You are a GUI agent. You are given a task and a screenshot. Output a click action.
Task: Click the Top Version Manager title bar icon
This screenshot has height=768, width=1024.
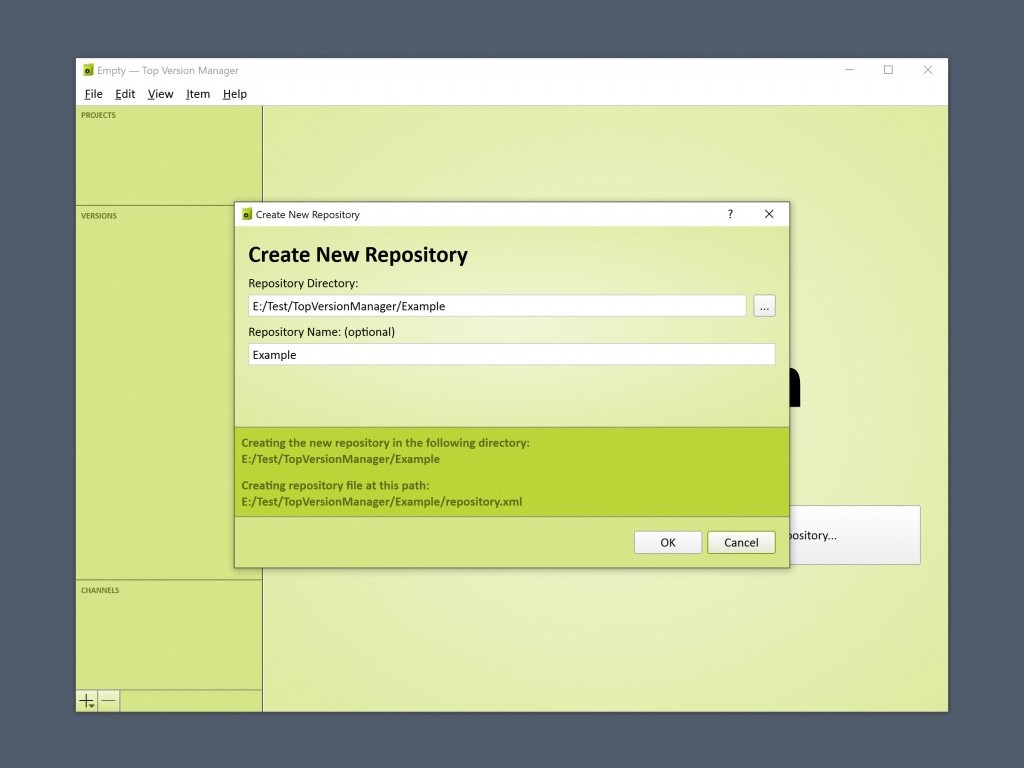(88, 70)
